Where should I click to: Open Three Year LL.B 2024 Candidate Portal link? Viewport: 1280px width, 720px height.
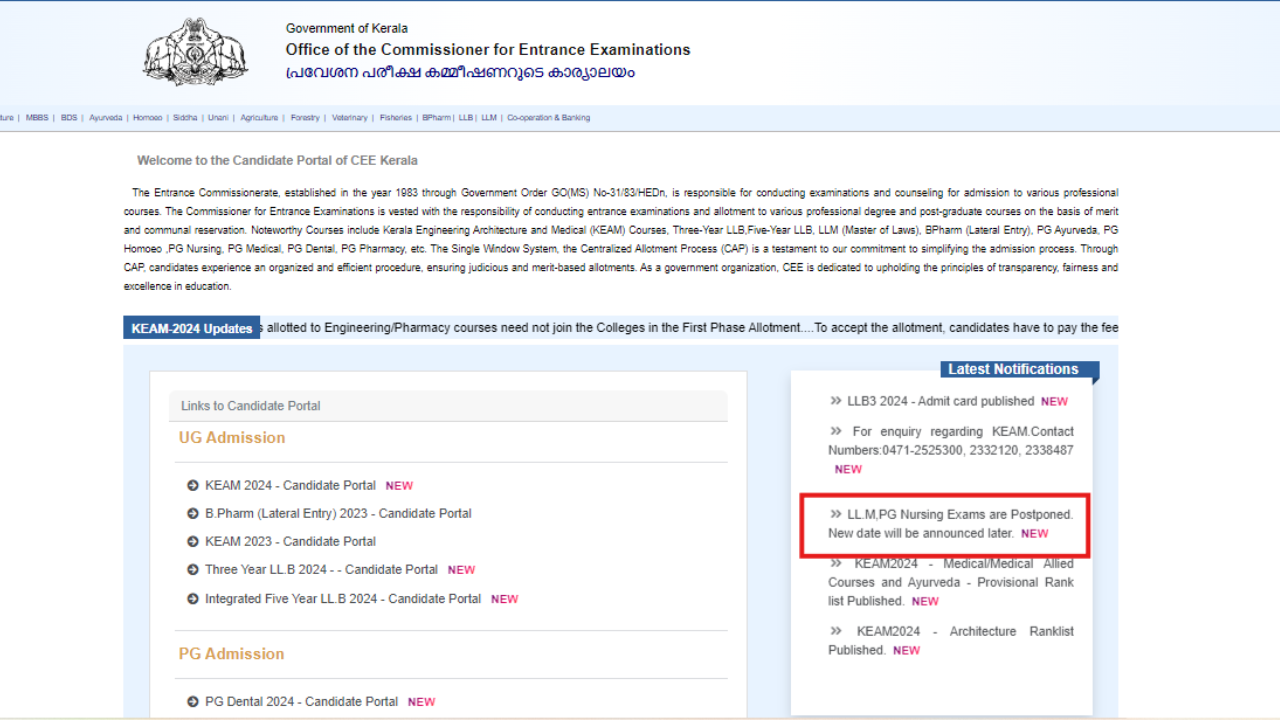[321, 569]
